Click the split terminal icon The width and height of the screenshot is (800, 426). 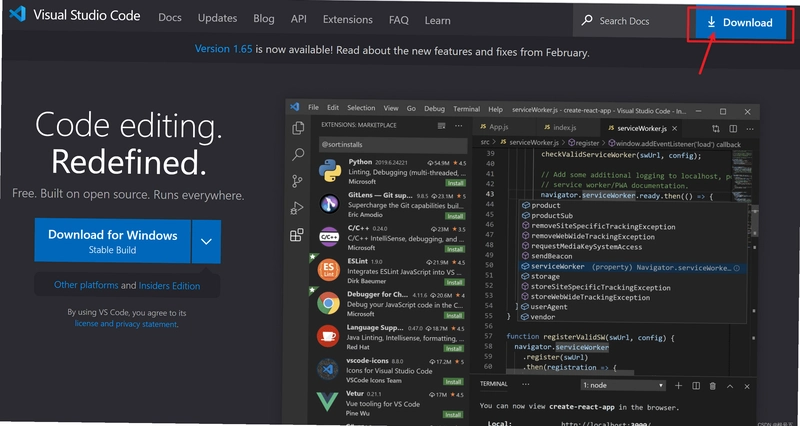[696, 386]
